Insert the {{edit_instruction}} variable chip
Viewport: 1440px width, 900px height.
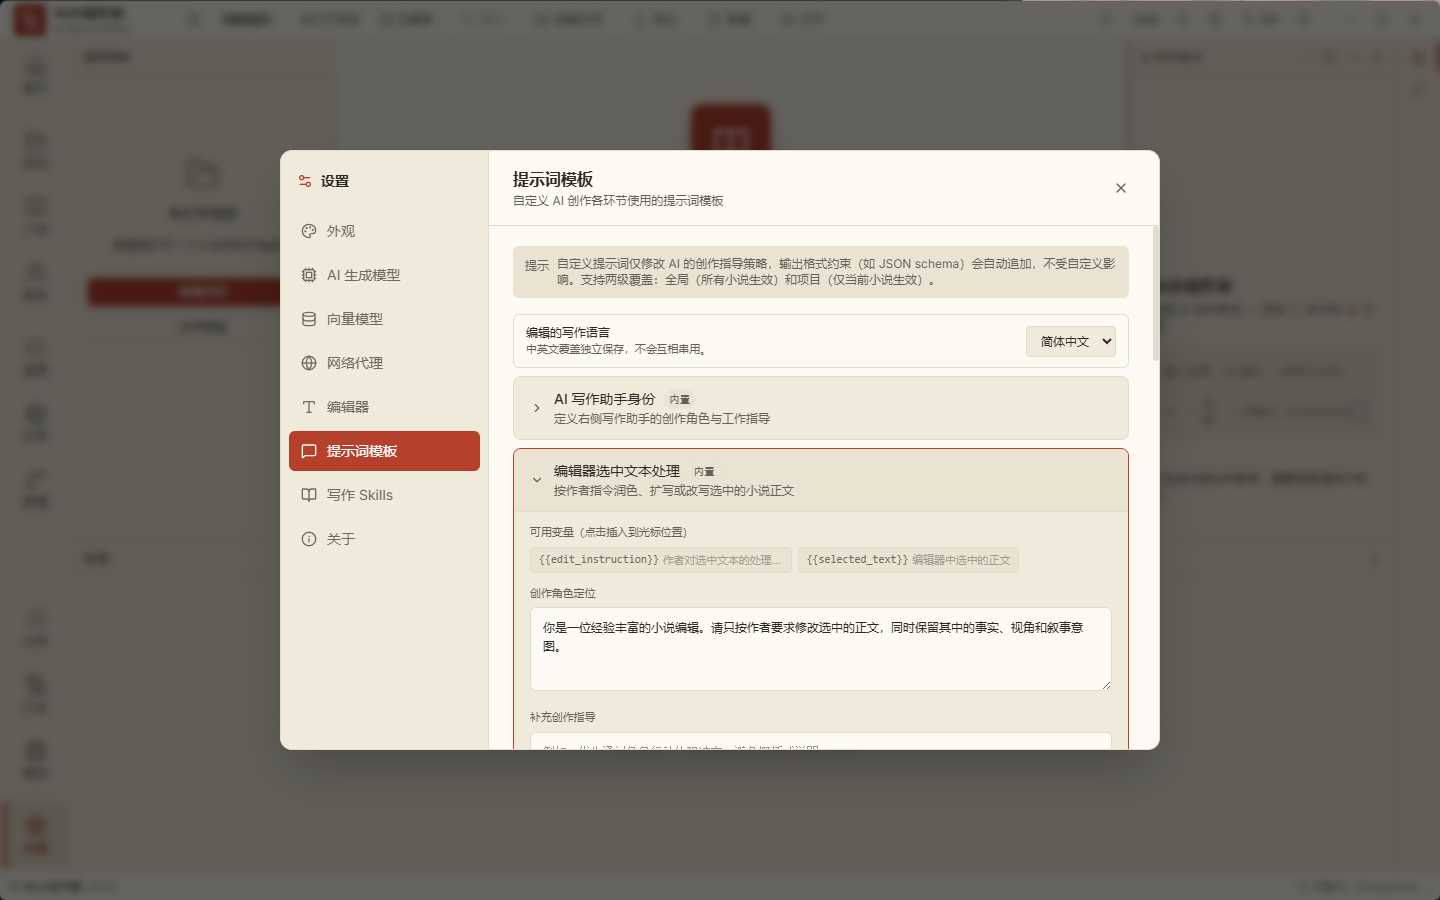660,560
